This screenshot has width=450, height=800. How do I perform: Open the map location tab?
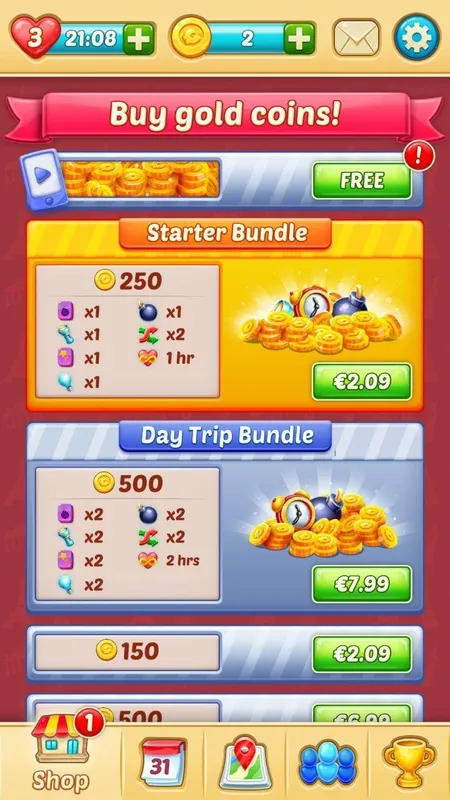click(x=245, y=762)
